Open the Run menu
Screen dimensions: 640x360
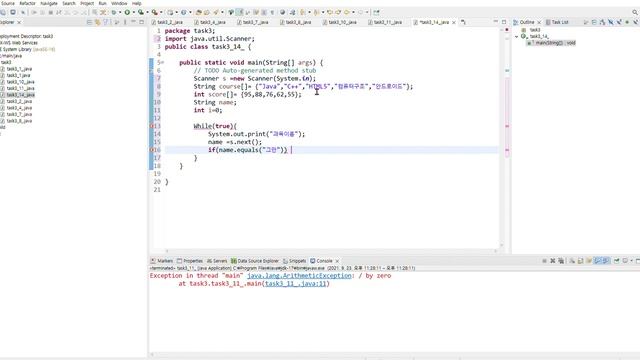tap(102, 3)
